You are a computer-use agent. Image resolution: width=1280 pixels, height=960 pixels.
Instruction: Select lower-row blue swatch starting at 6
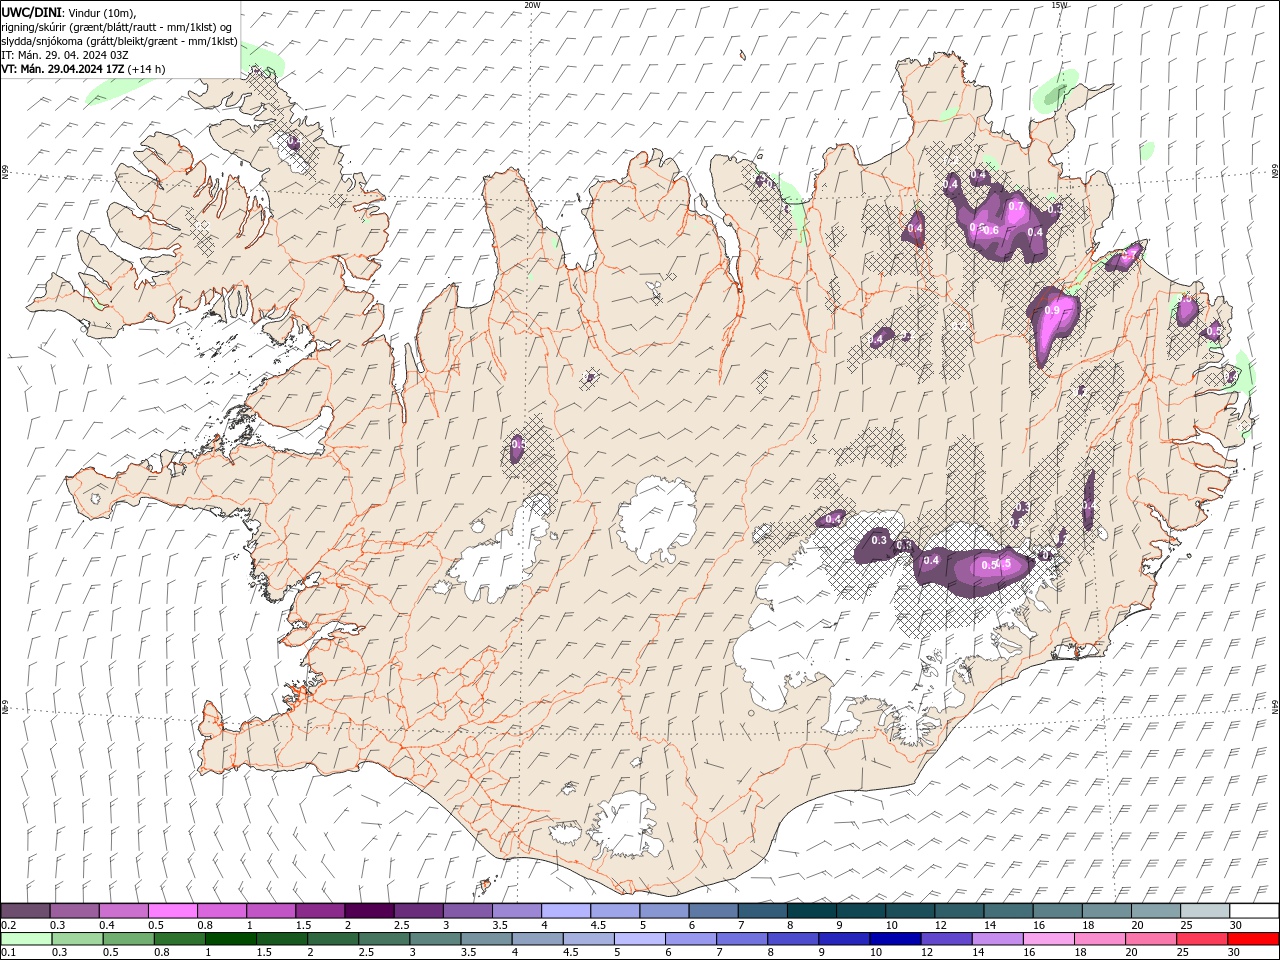point(689,939)
